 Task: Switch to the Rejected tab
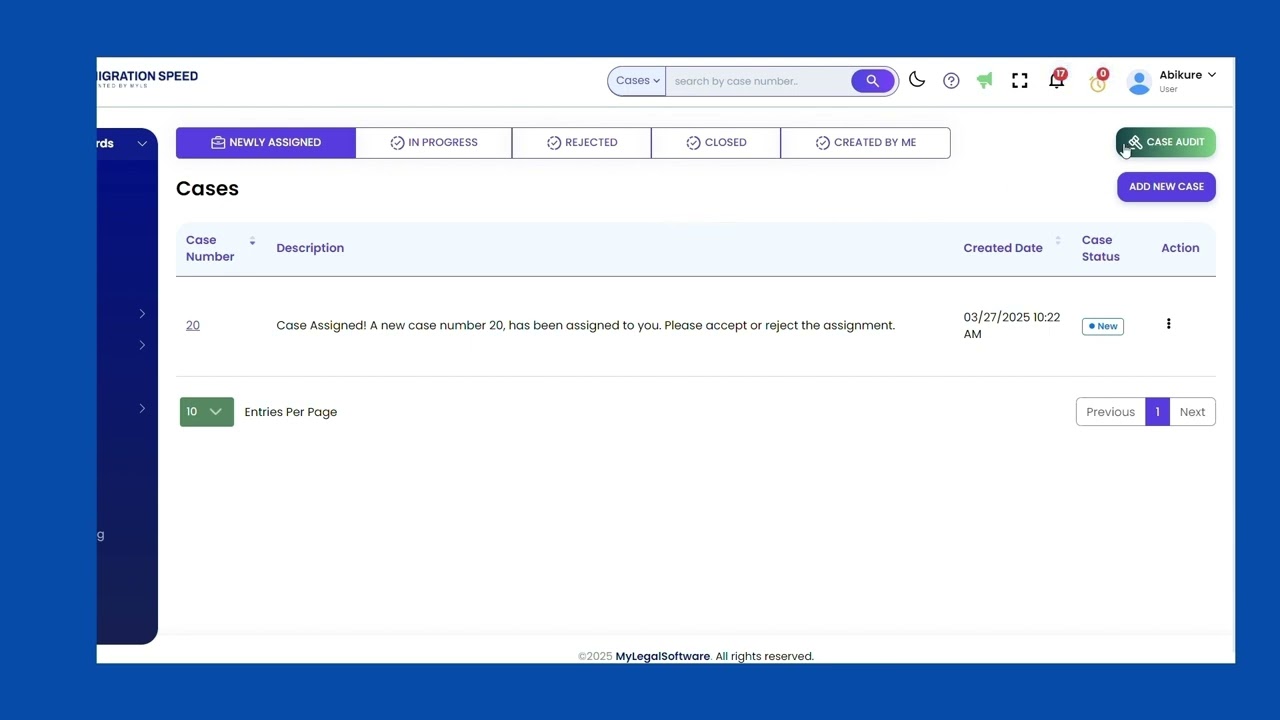click(x=582, y=142)
